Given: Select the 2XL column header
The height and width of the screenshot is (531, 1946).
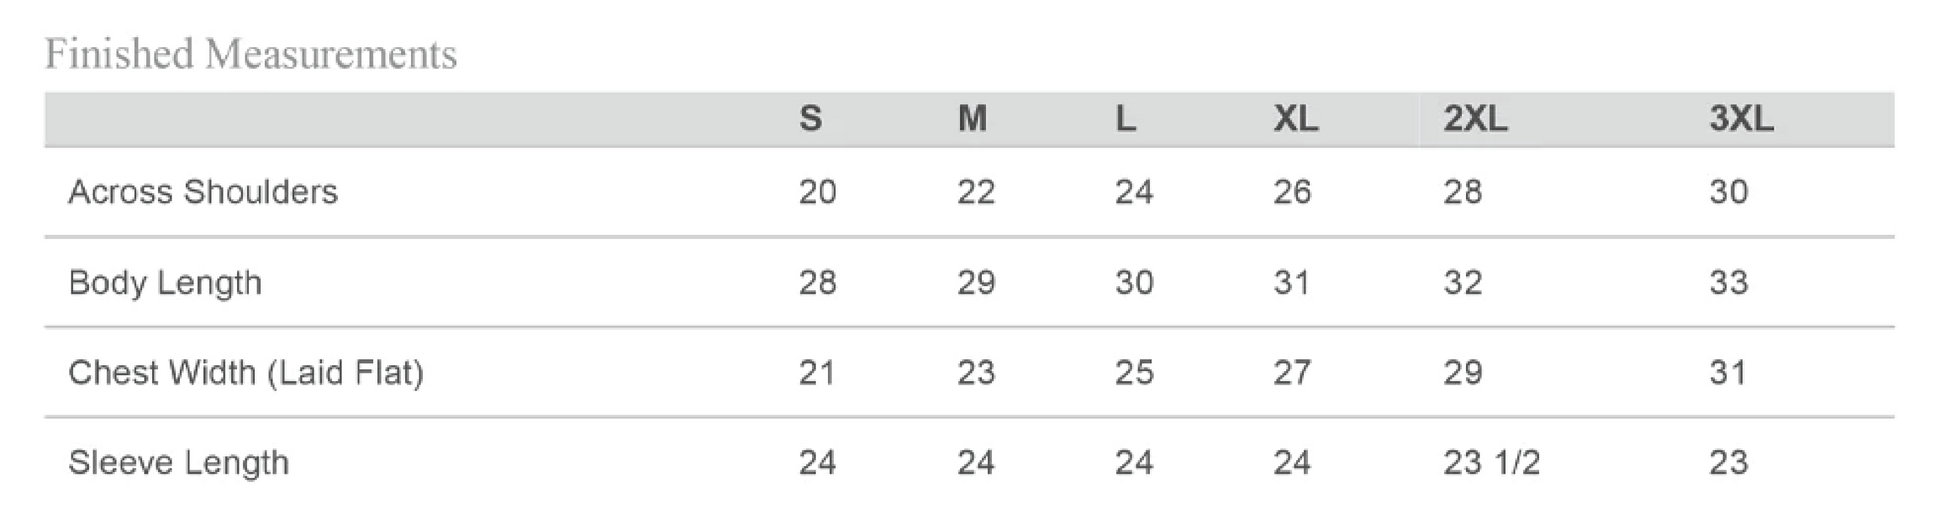Looking at the screenshot, I should tap(1474, 119).
